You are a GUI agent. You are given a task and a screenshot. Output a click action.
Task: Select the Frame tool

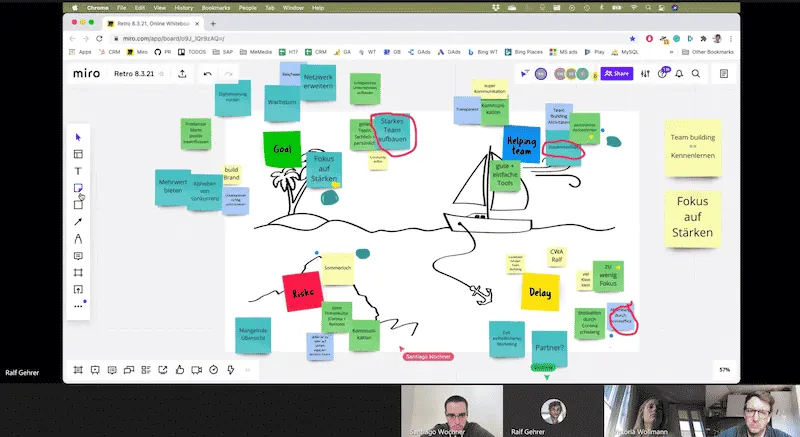(x=79, y=273)
